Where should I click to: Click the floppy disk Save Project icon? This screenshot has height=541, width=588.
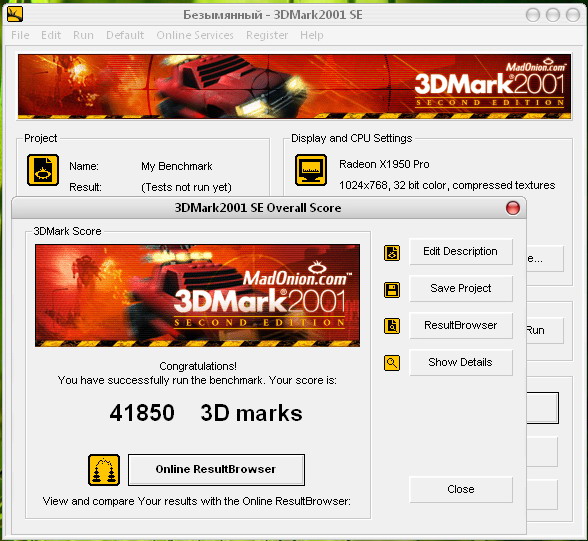coord(392,290)
